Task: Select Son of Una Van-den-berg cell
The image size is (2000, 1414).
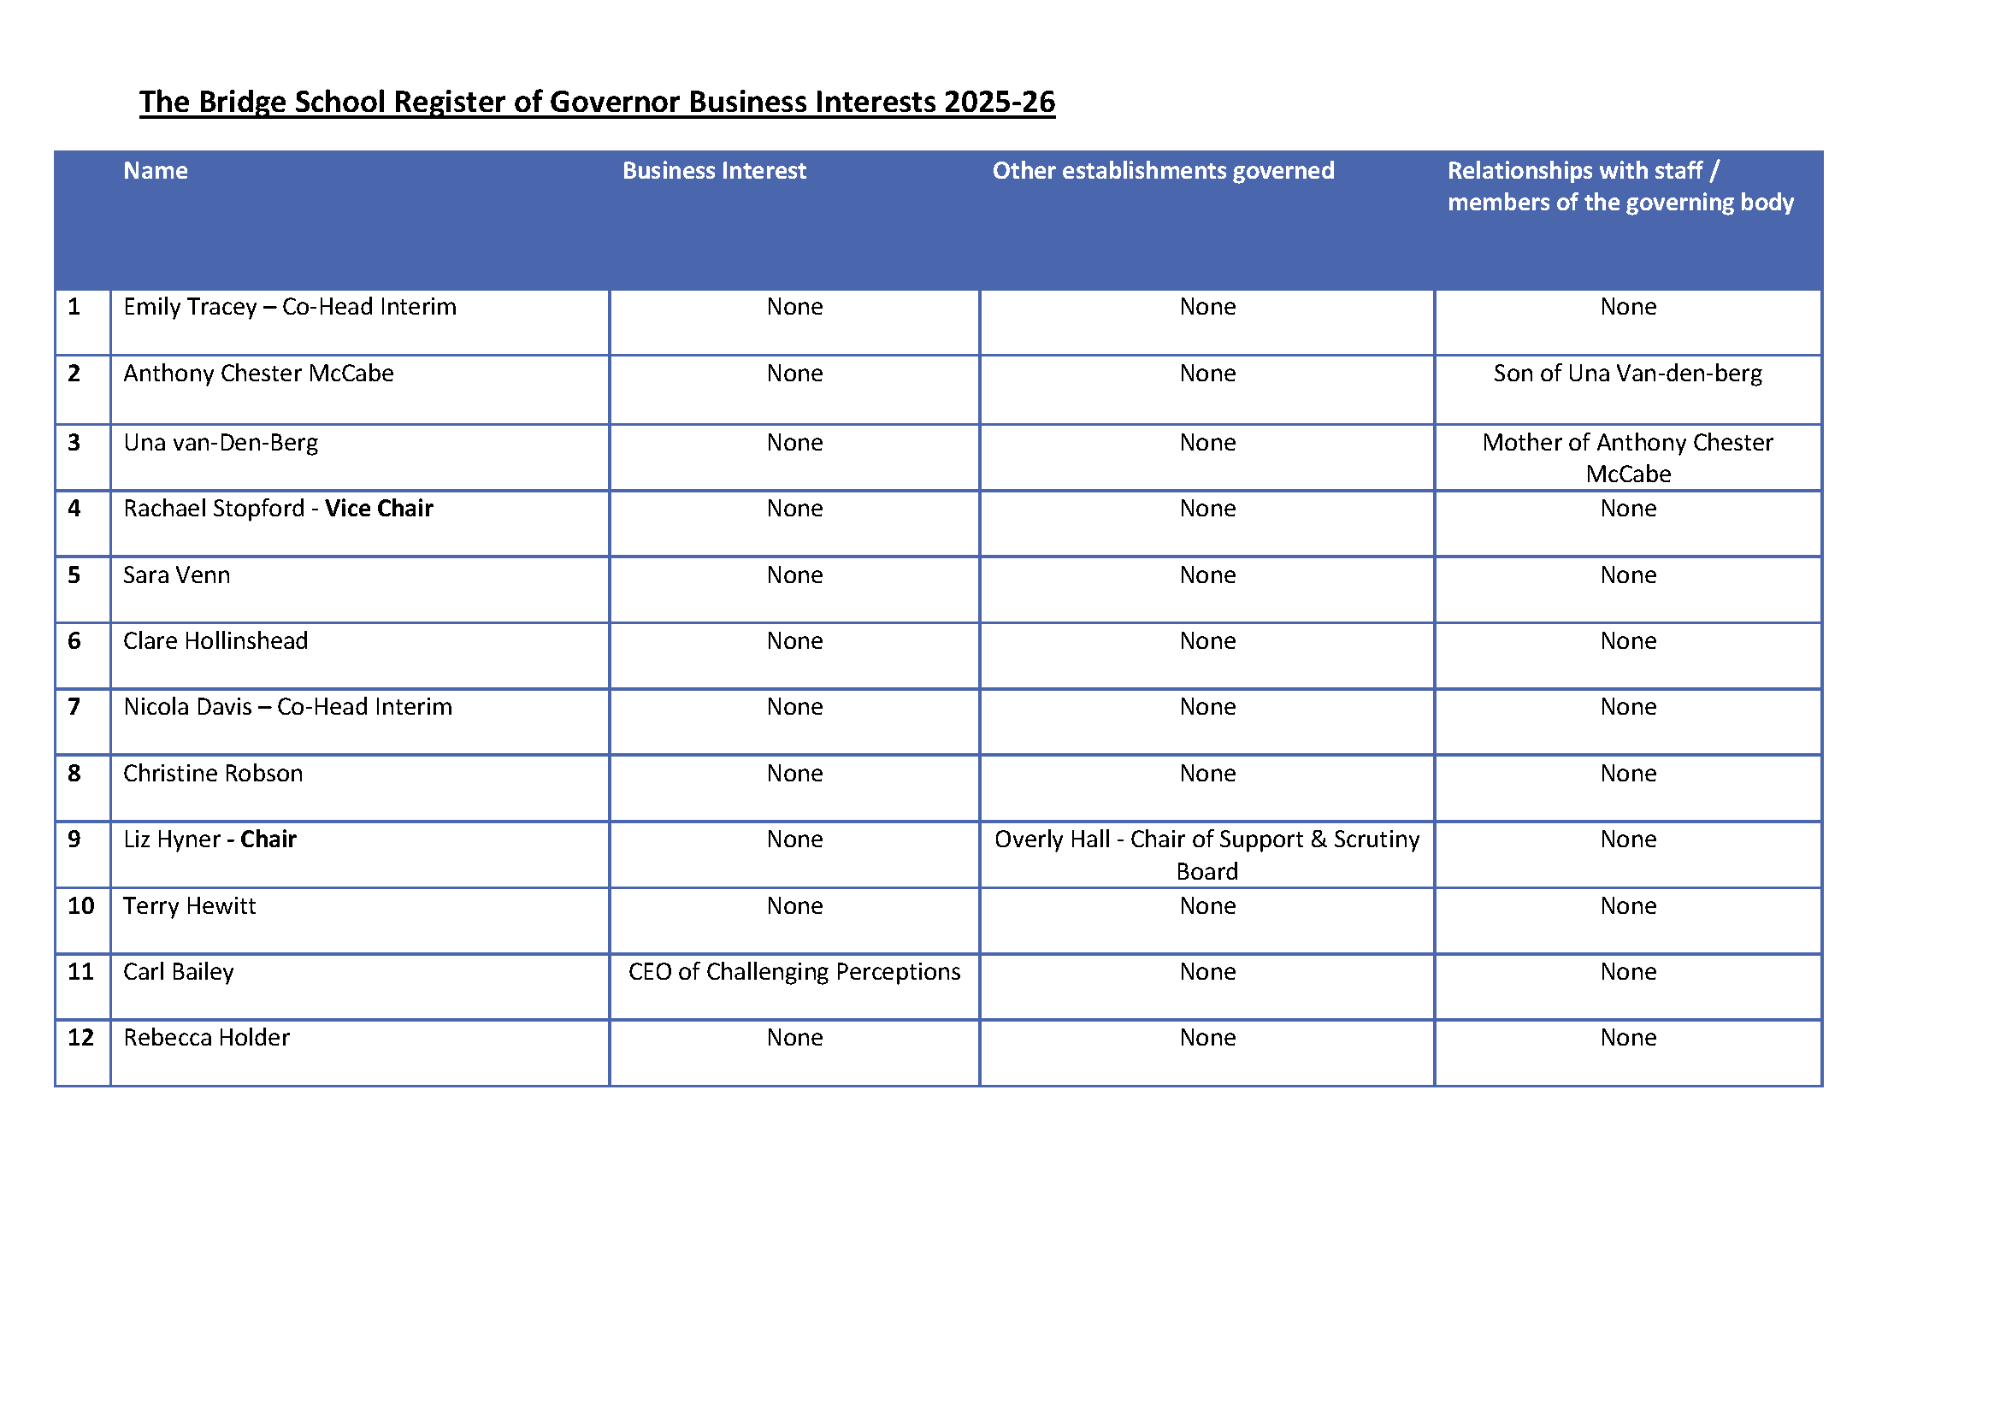Action: coord(1627,373)
